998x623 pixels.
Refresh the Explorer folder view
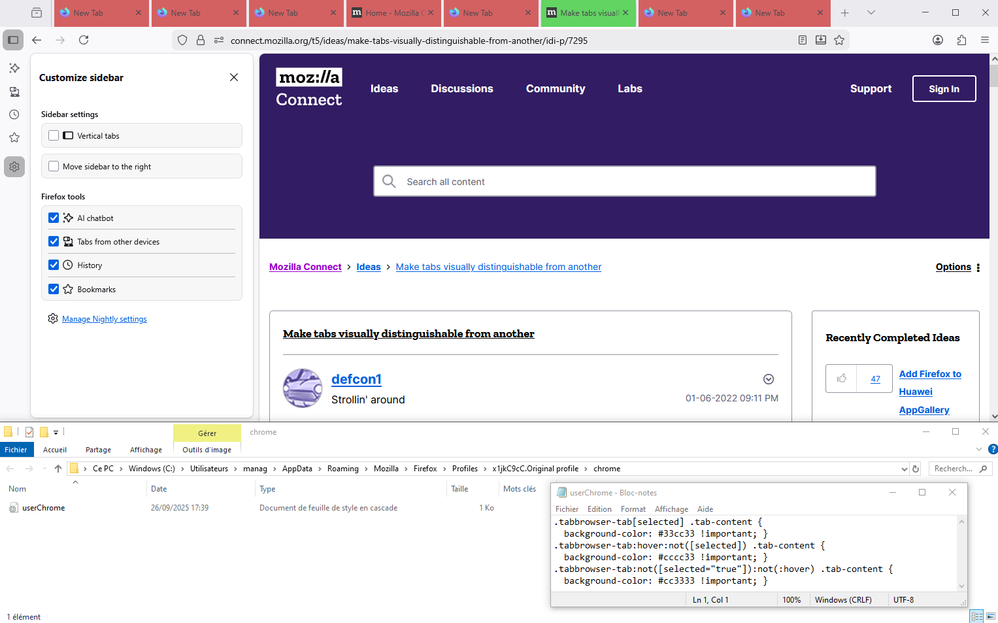pyautogui.click(x=915, y=468)
